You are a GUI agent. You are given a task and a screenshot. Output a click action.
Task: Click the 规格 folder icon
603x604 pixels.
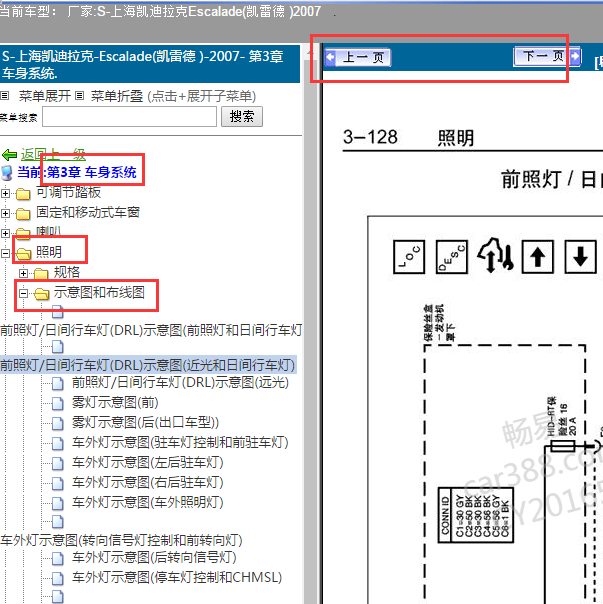coord(41,273)
